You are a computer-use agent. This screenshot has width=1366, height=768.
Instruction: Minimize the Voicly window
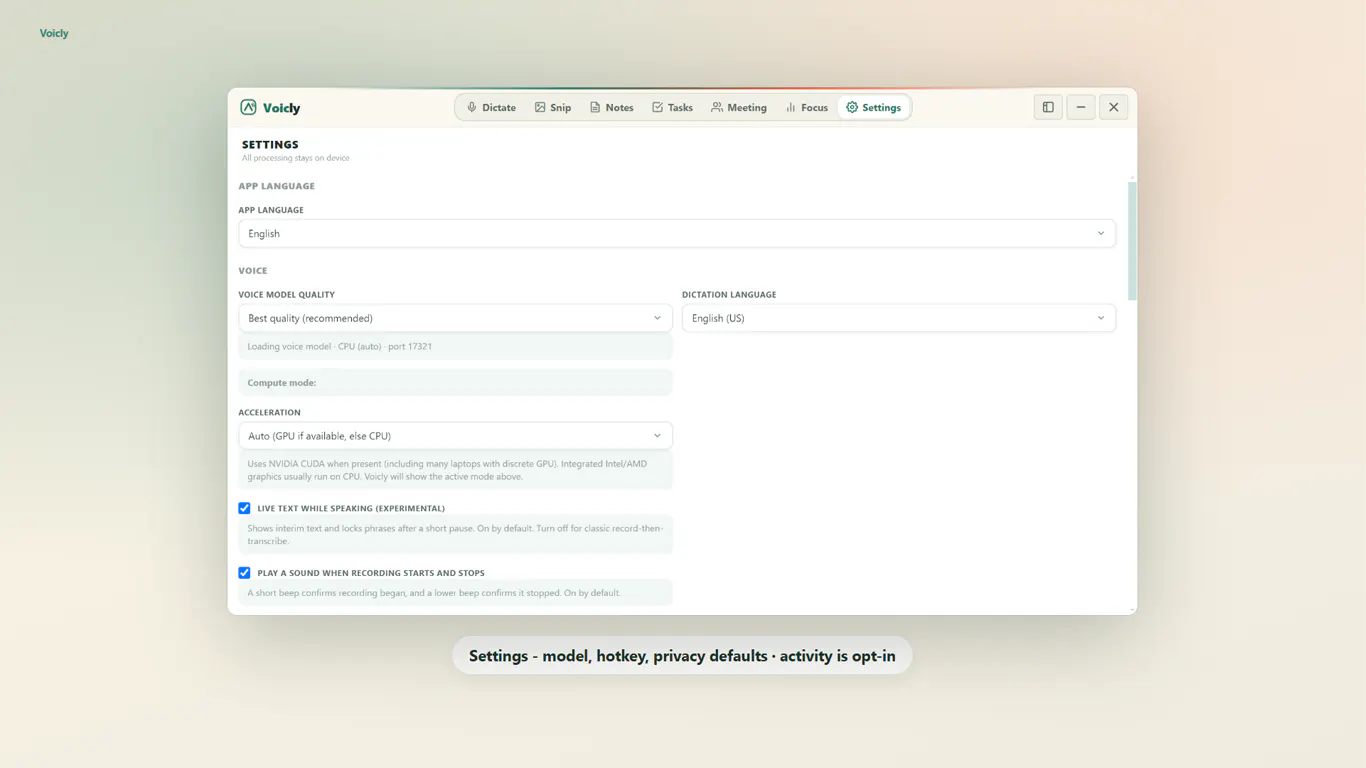(1081, 107)
